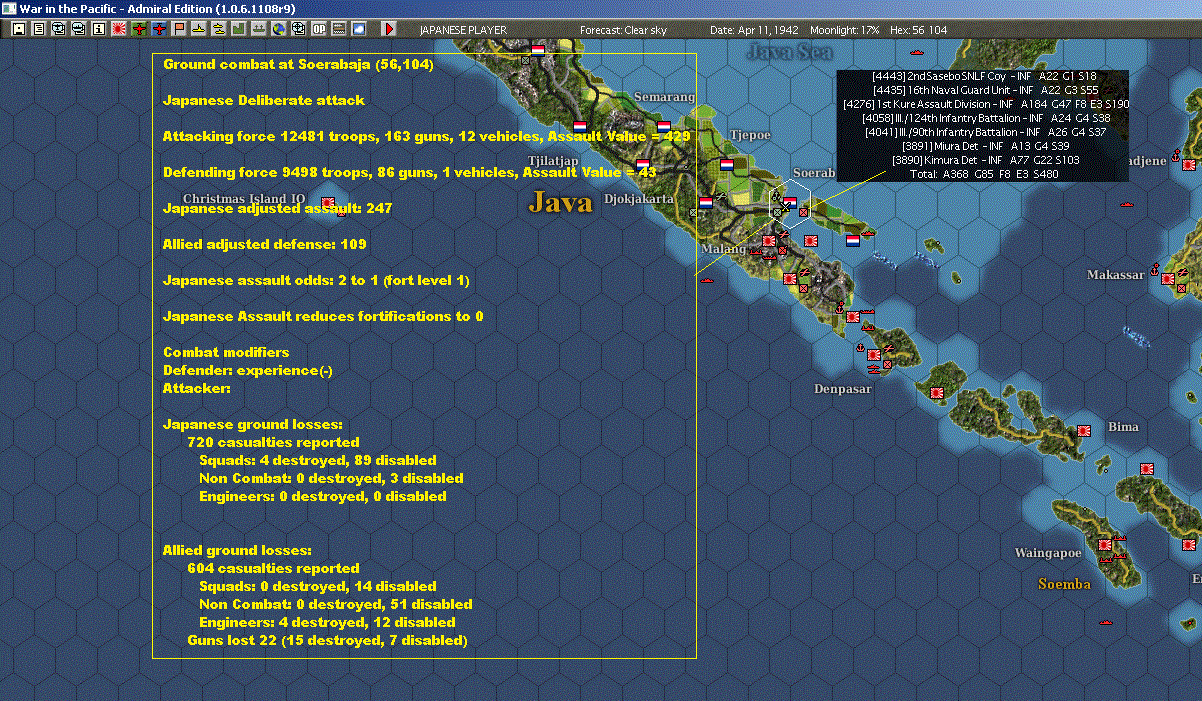This screenshot has width=1202, height=701.
Task: Click the 1st Kure Assault Division line
Action: (x=986, y=104)
